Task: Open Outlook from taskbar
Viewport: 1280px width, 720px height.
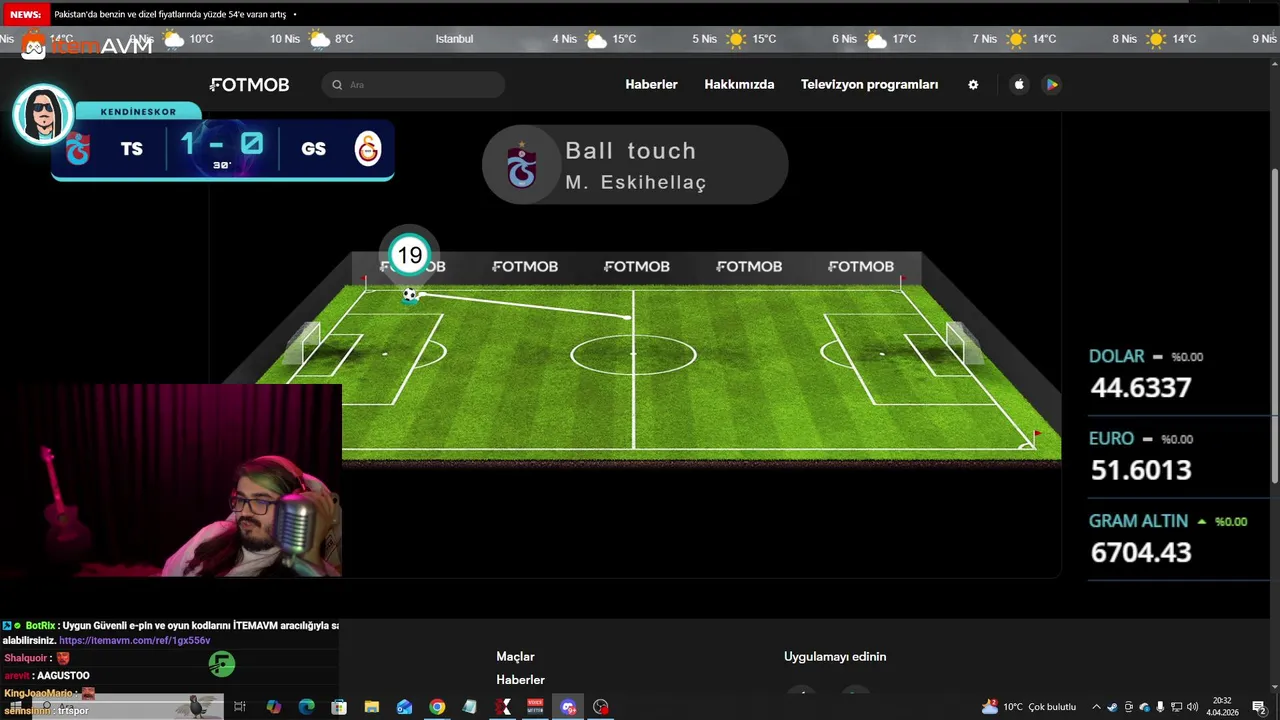Action: (x=404, y=707)
